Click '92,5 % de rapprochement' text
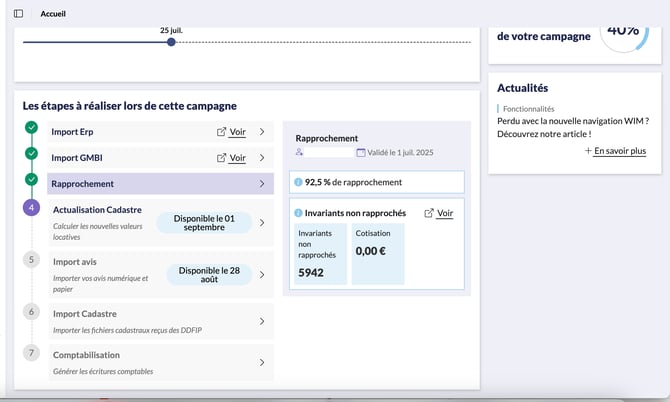 click(x=353, y=182)
